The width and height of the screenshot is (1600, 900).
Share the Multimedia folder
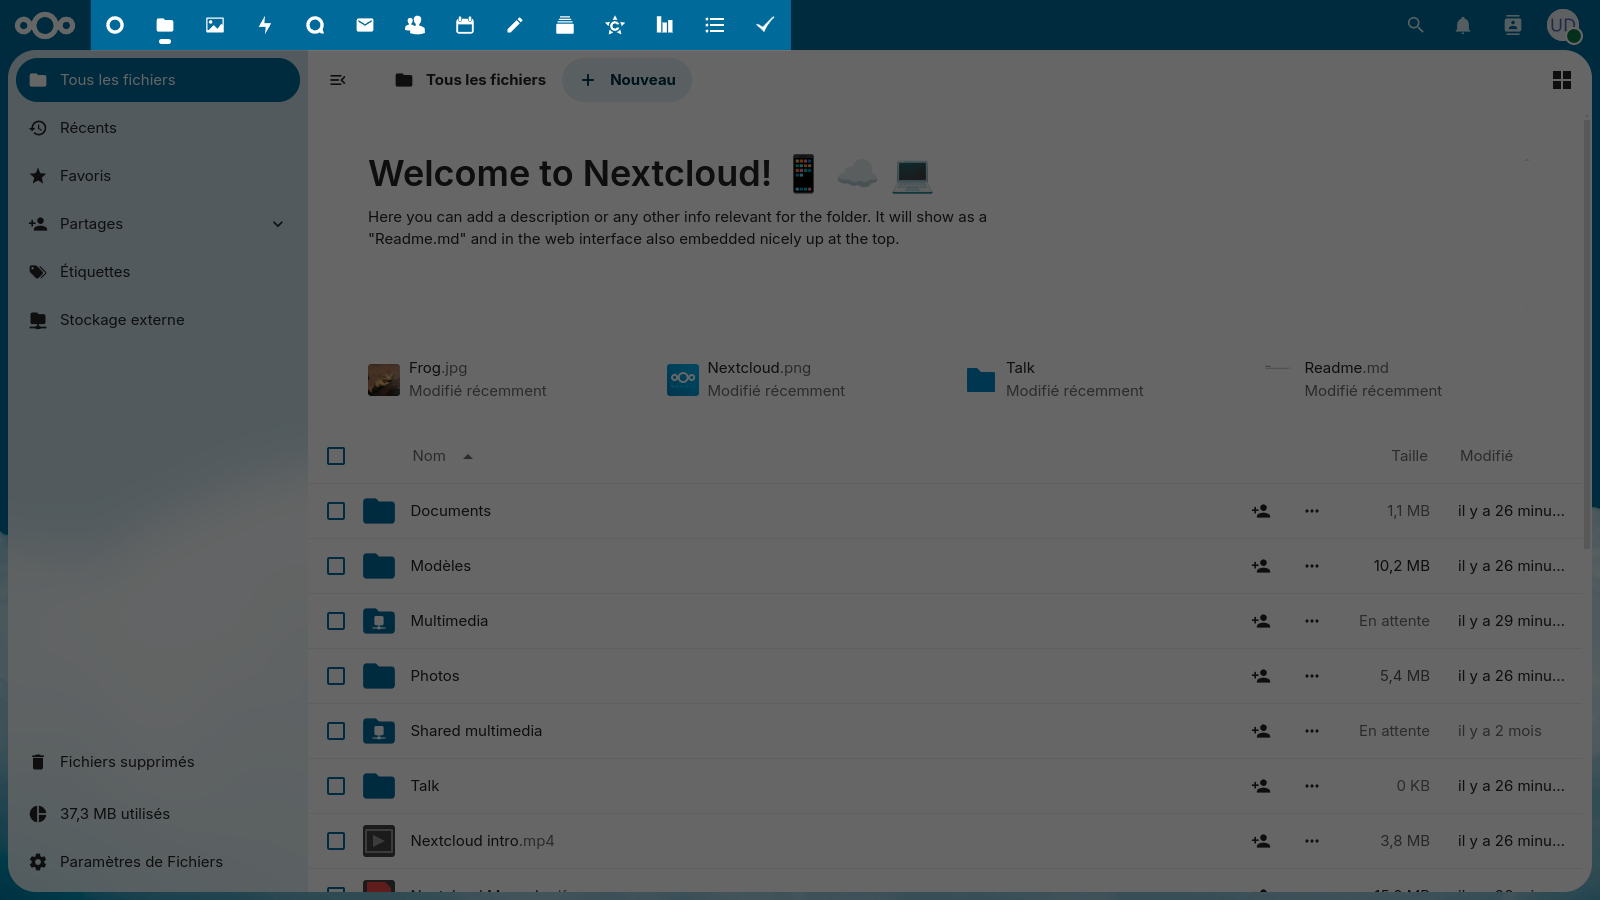pos(1261,621)
